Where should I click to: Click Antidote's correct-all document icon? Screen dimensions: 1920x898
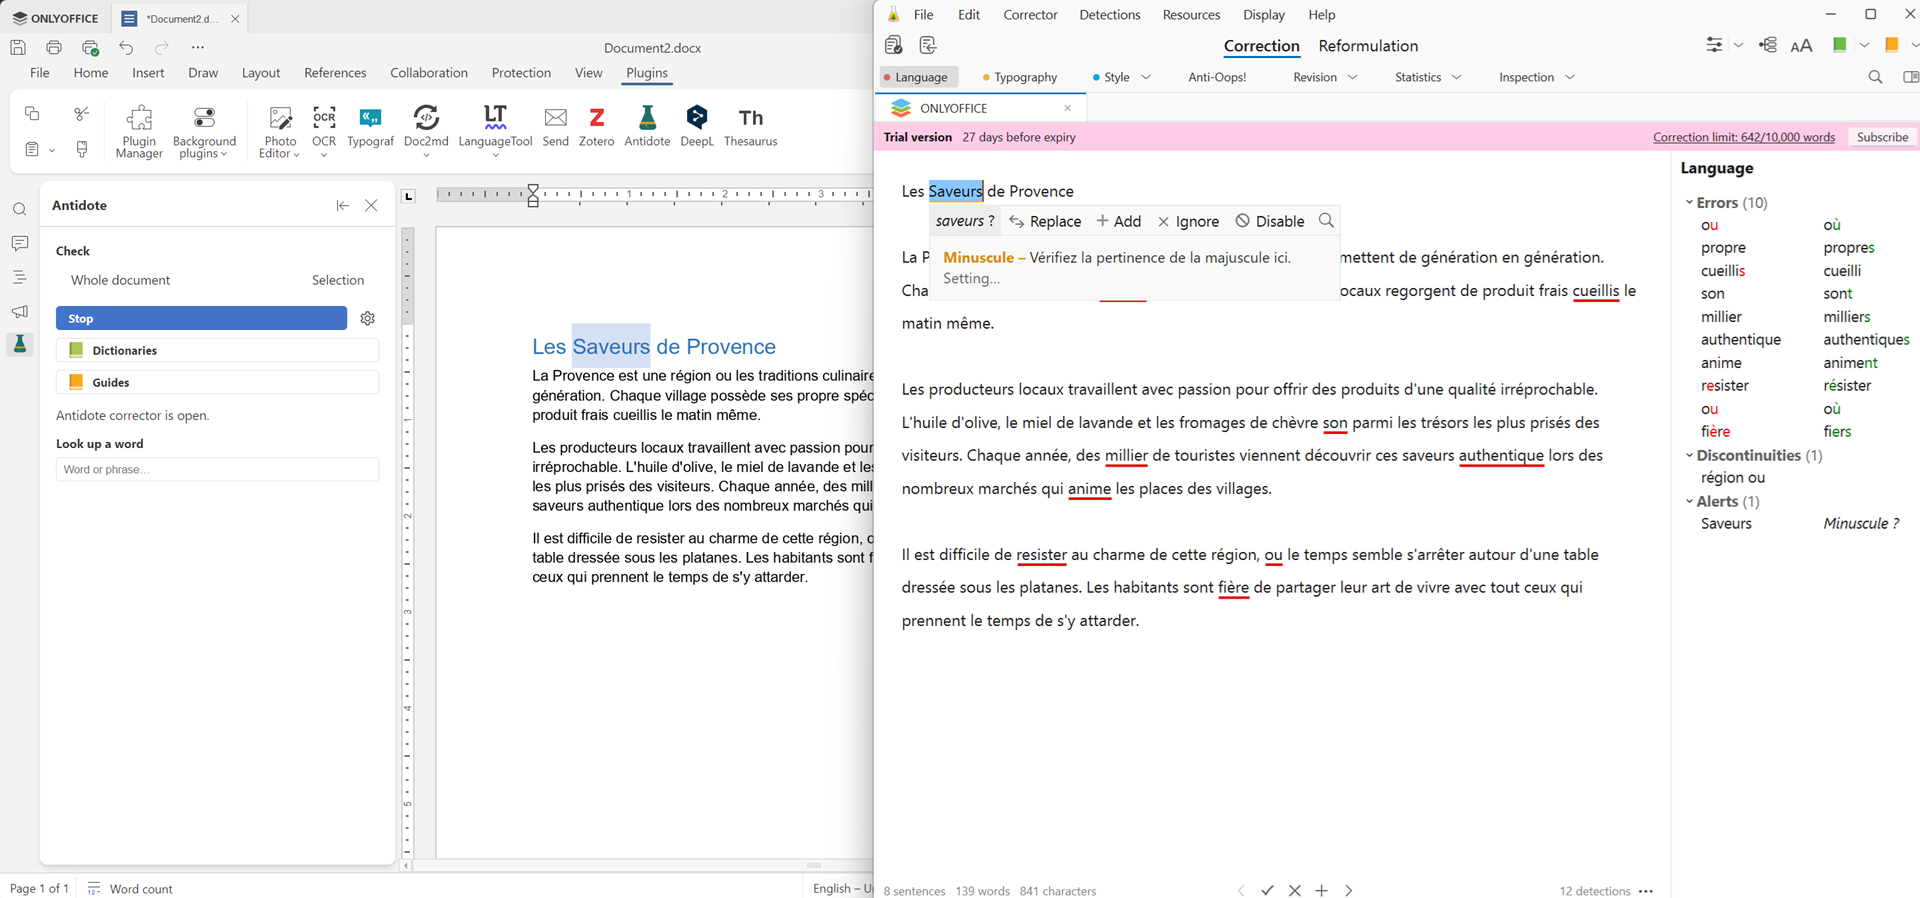(894, 45)
